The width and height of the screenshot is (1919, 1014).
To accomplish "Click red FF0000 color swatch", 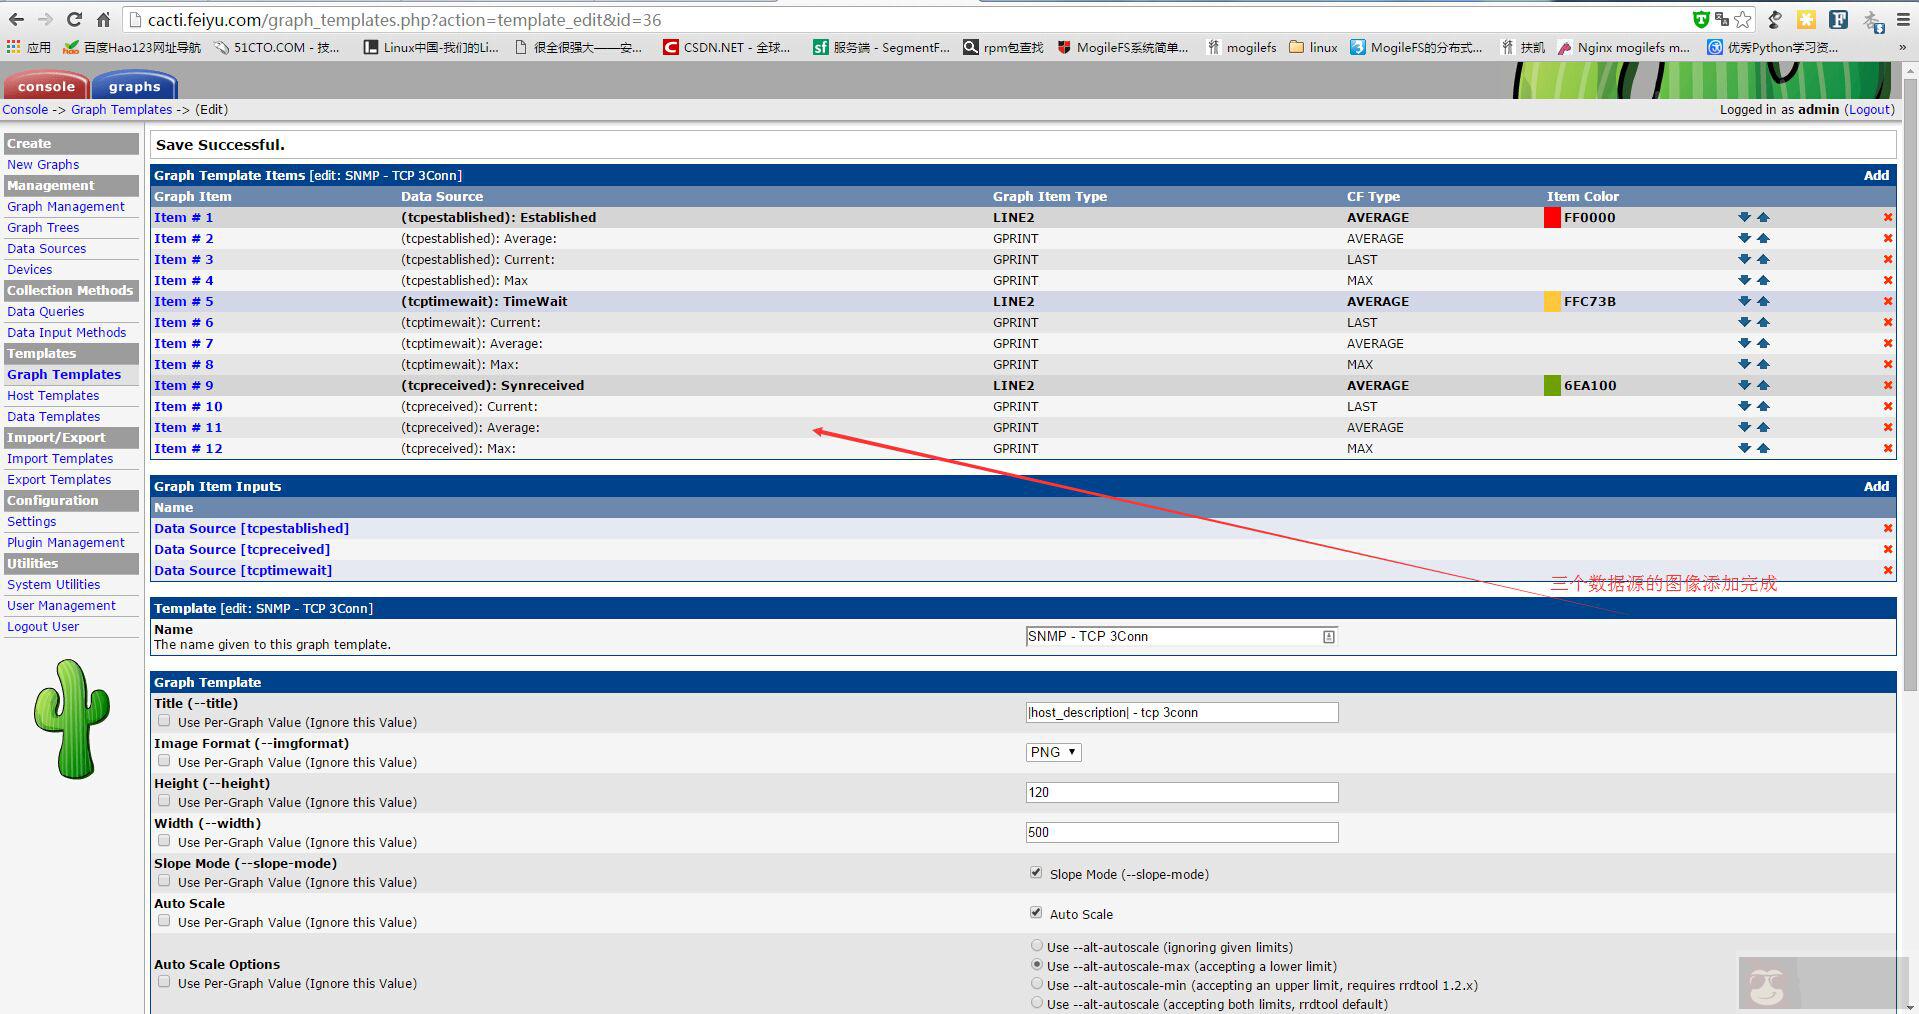I will coord(1552,218).
